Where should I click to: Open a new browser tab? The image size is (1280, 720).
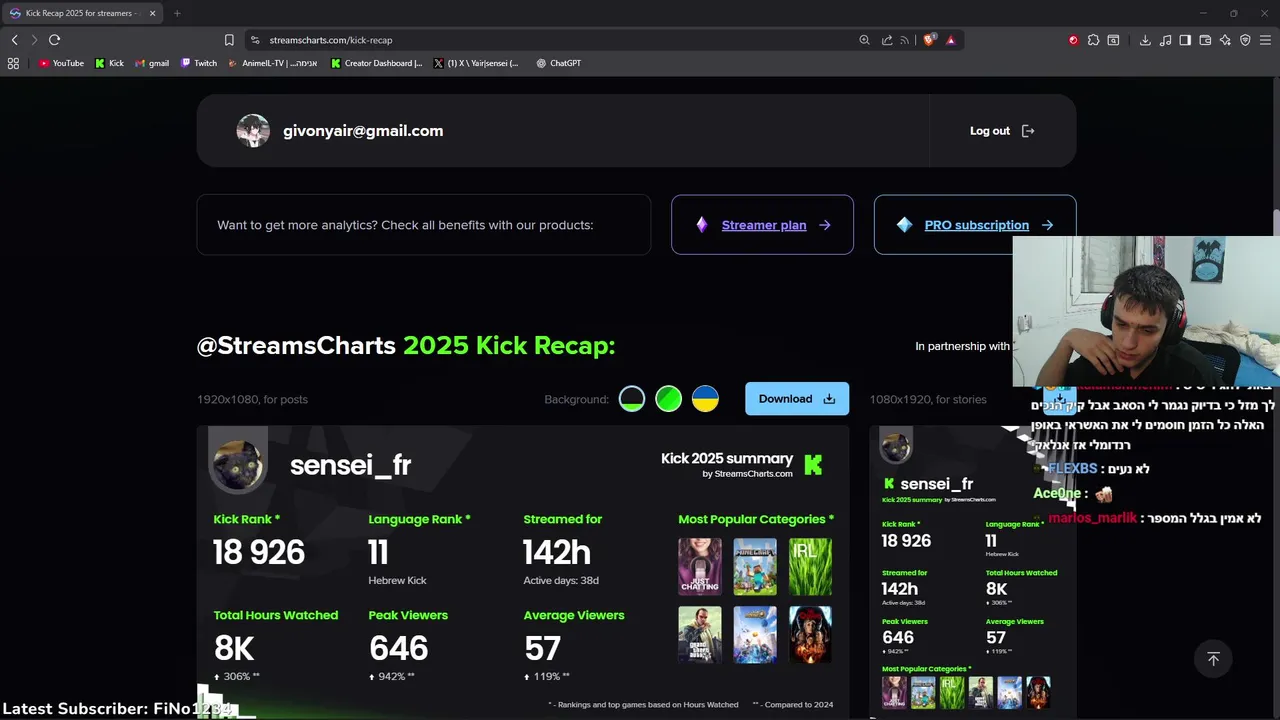(177, 13)
